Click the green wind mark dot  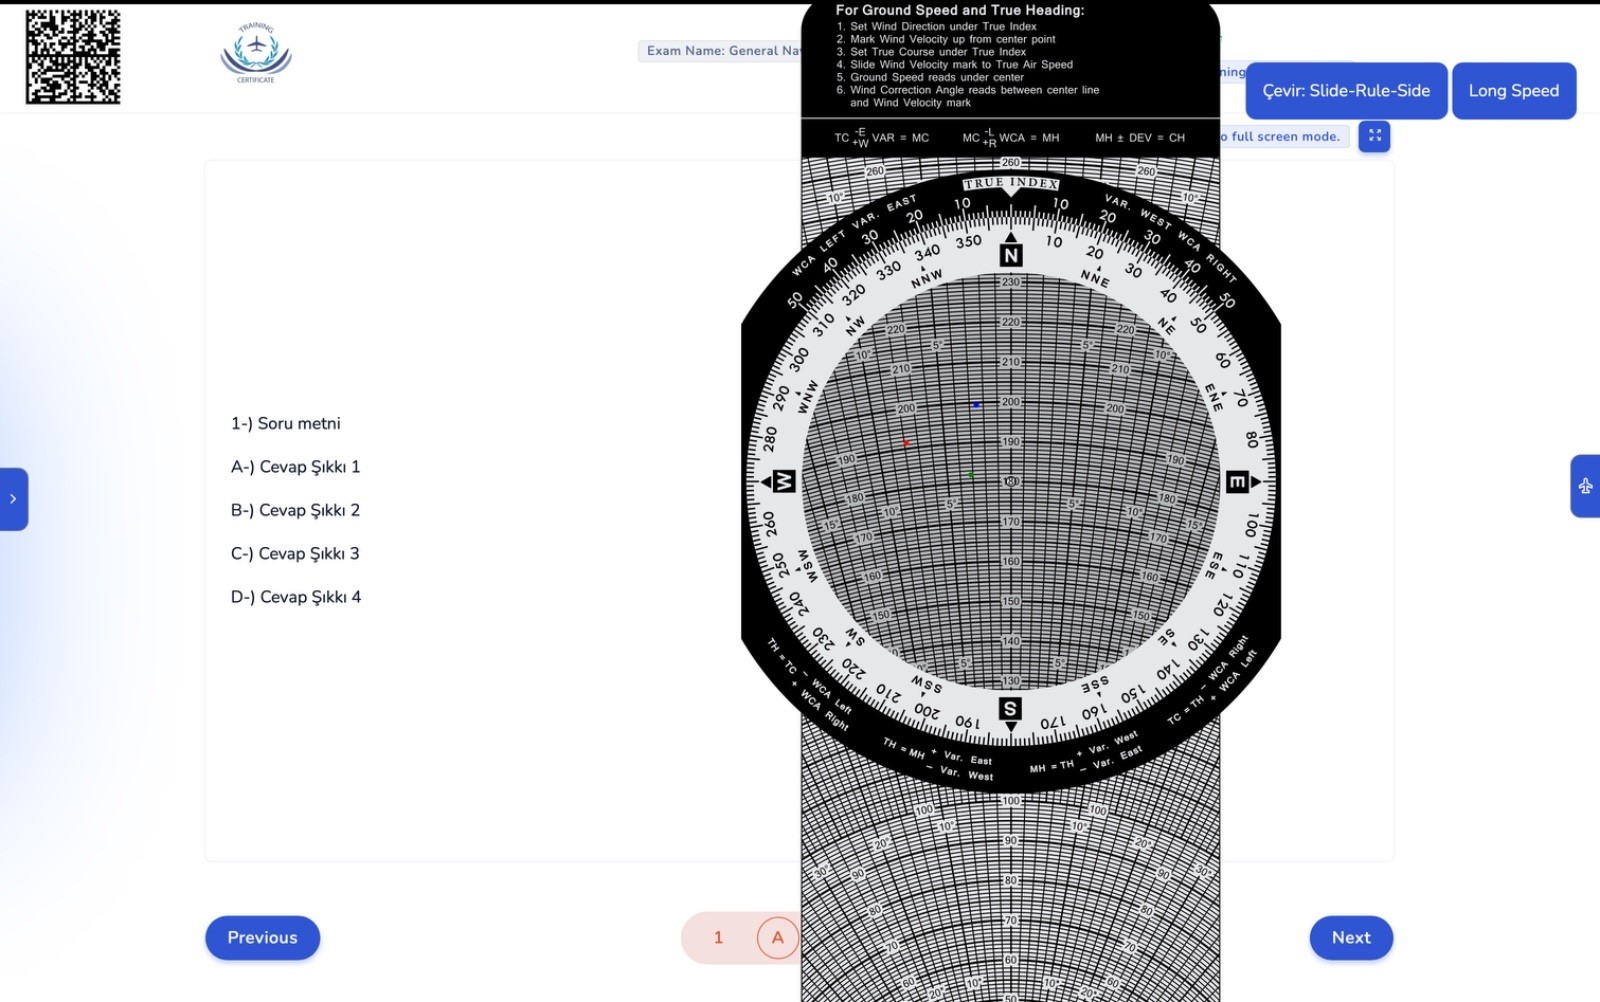(x=971, y=474)
